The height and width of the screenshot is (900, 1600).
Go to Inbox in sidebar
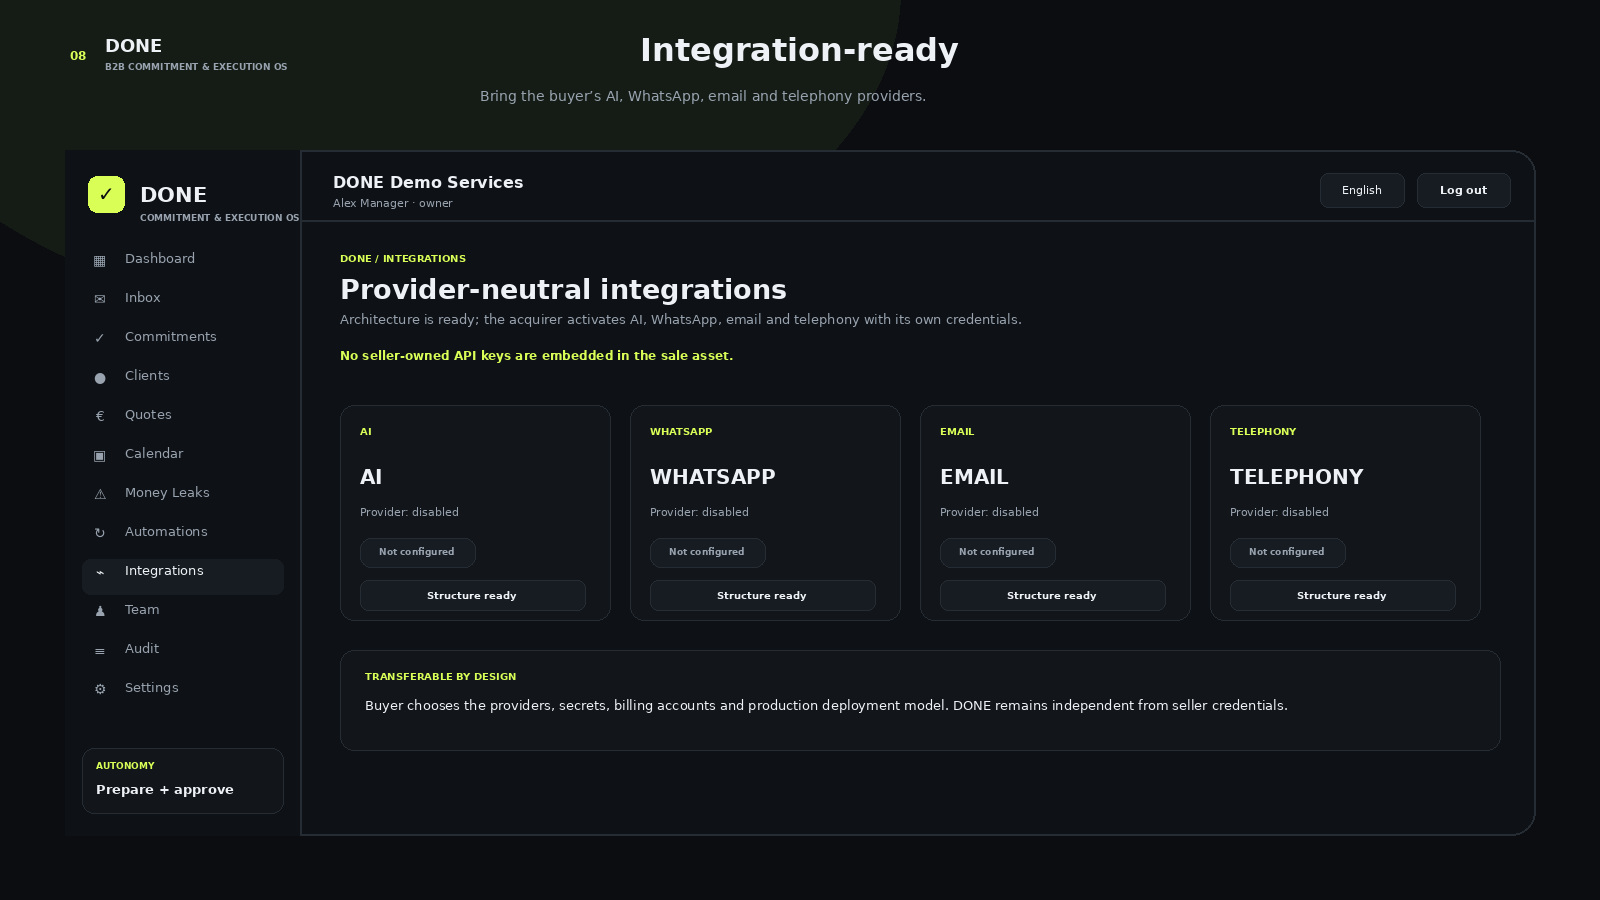(x=183, y=298)
